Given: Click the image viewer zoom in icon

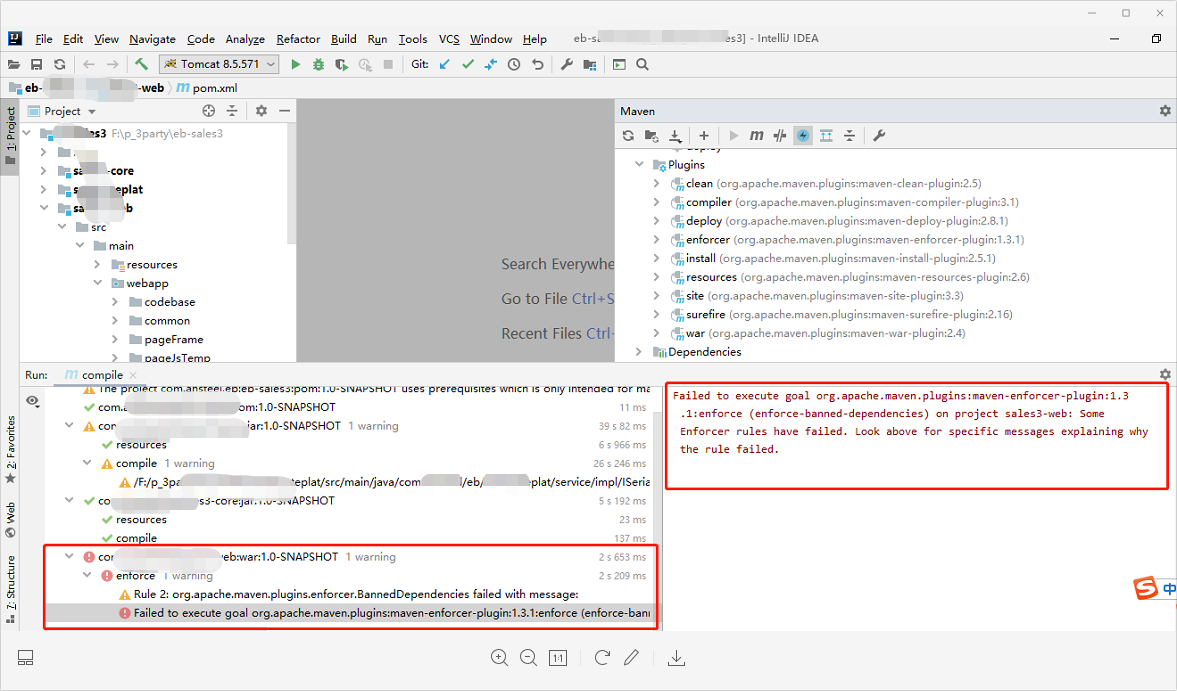Looking at the screenshot, I should coord(499,658).
